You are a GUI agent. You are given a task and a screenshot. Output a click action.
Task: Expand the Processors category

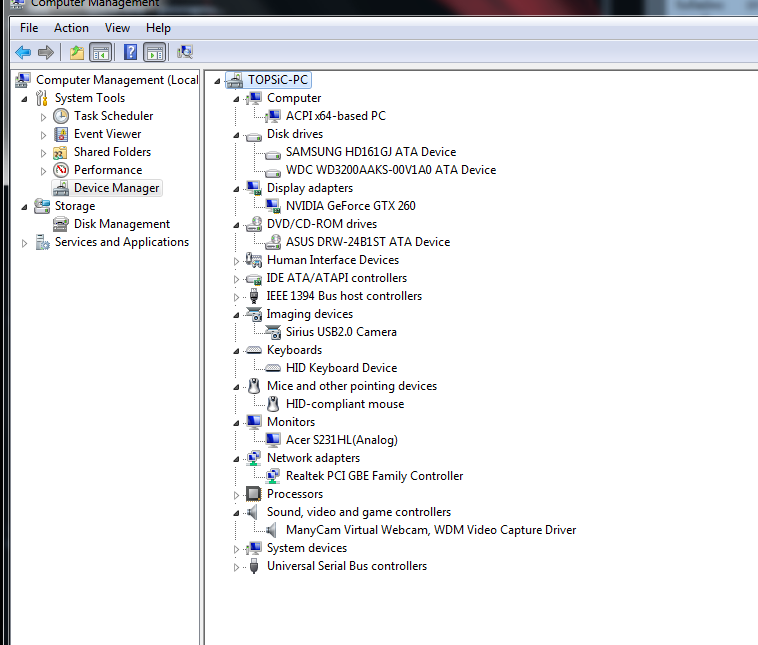237,494
